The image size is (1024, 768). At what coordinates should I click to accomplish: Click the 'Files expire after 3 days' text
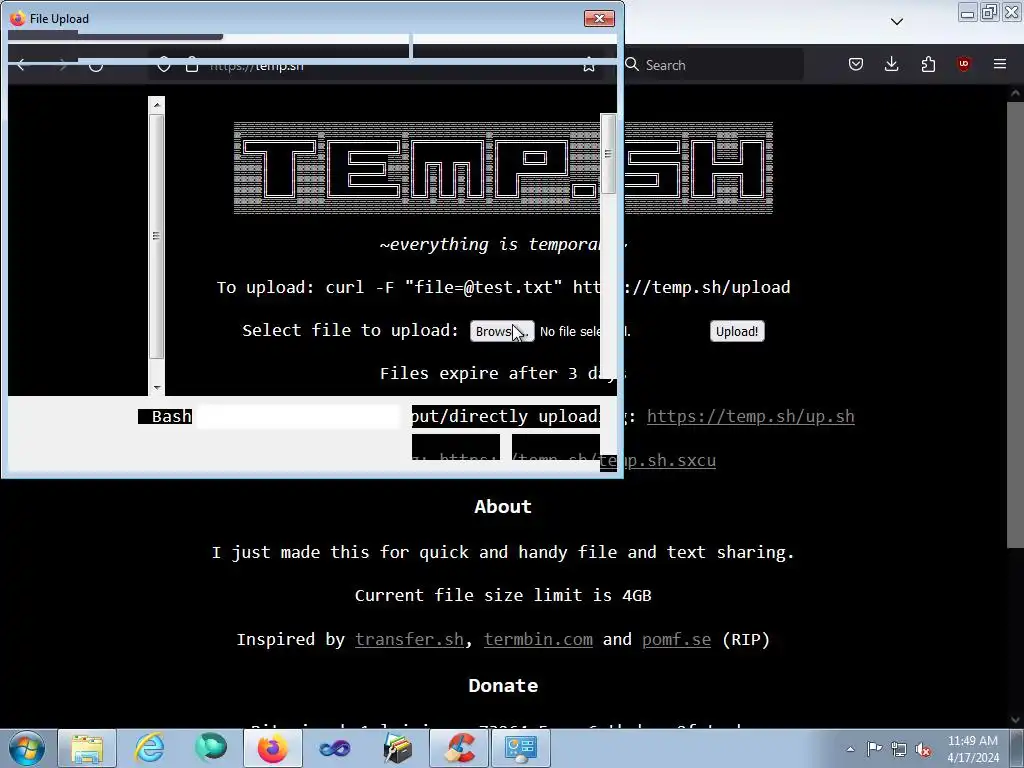tap(503, 374)
